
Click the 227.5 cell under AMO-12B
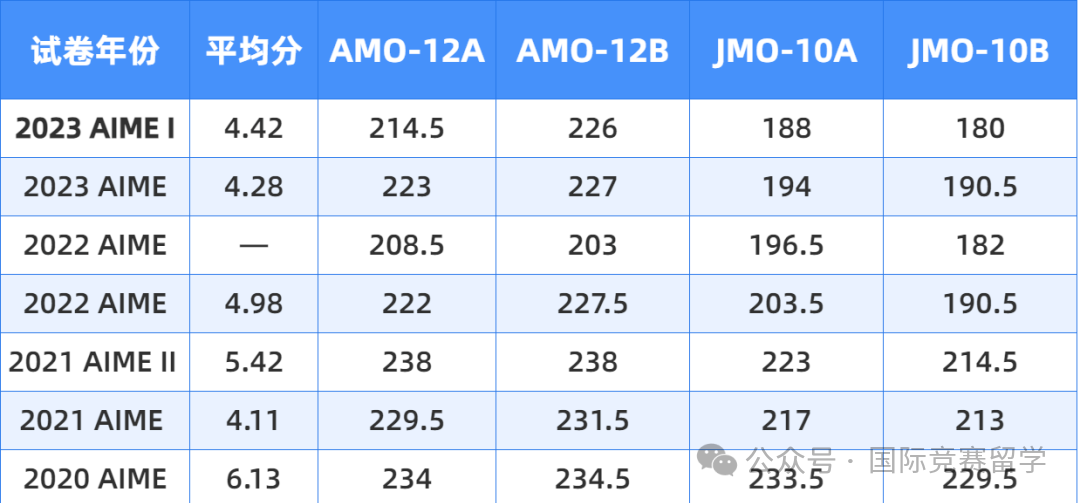coord(592,304)
